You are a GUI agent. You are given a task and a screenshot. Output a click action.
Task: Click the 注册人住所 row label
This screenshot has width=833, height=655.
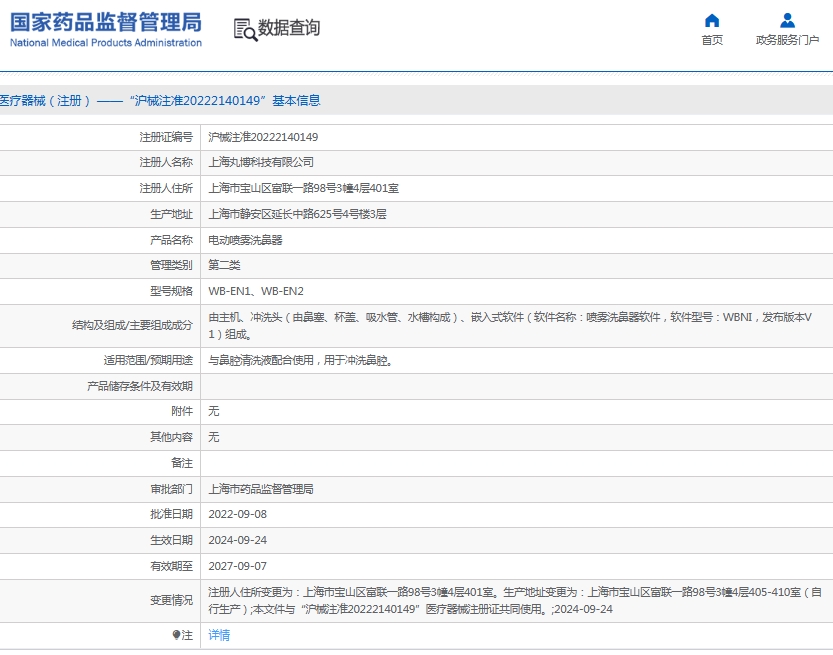tap(166, 188)
